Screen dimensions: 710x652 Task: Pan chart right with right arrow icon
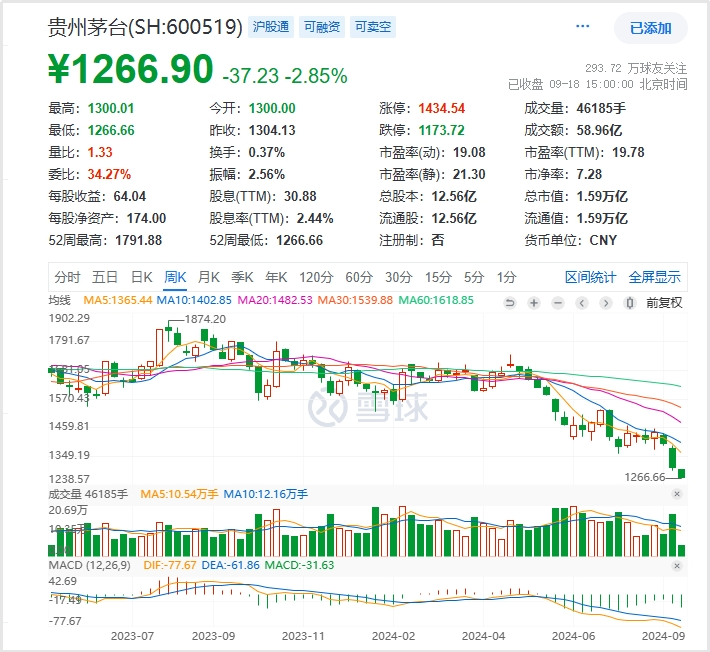click(x=606, y=303)
